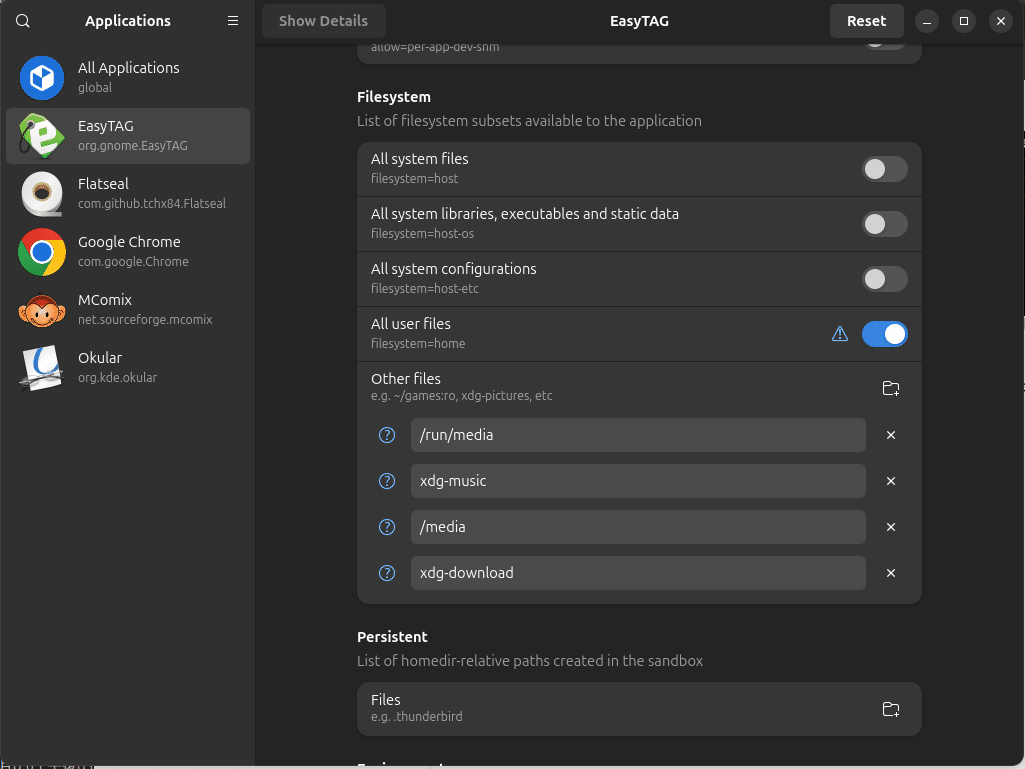The image size is (1025, 769).
Task: Toggle All system libraries, executables and static data
Action: click(884, 224)
